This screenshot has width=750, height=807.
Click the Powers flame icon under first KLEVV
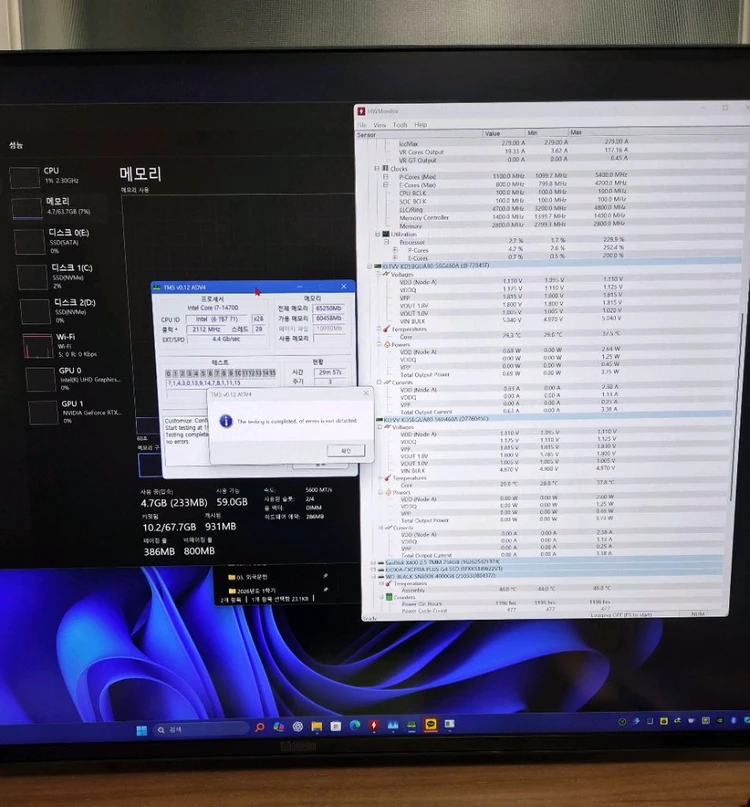click(x=387, y=344)
